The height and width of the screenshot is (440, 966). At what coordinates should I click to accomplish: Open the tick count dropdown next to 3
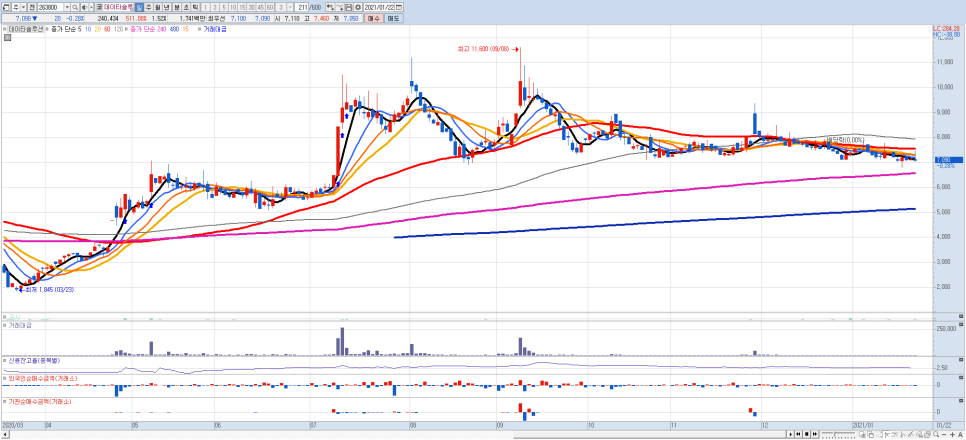click(x=290, y=7)
